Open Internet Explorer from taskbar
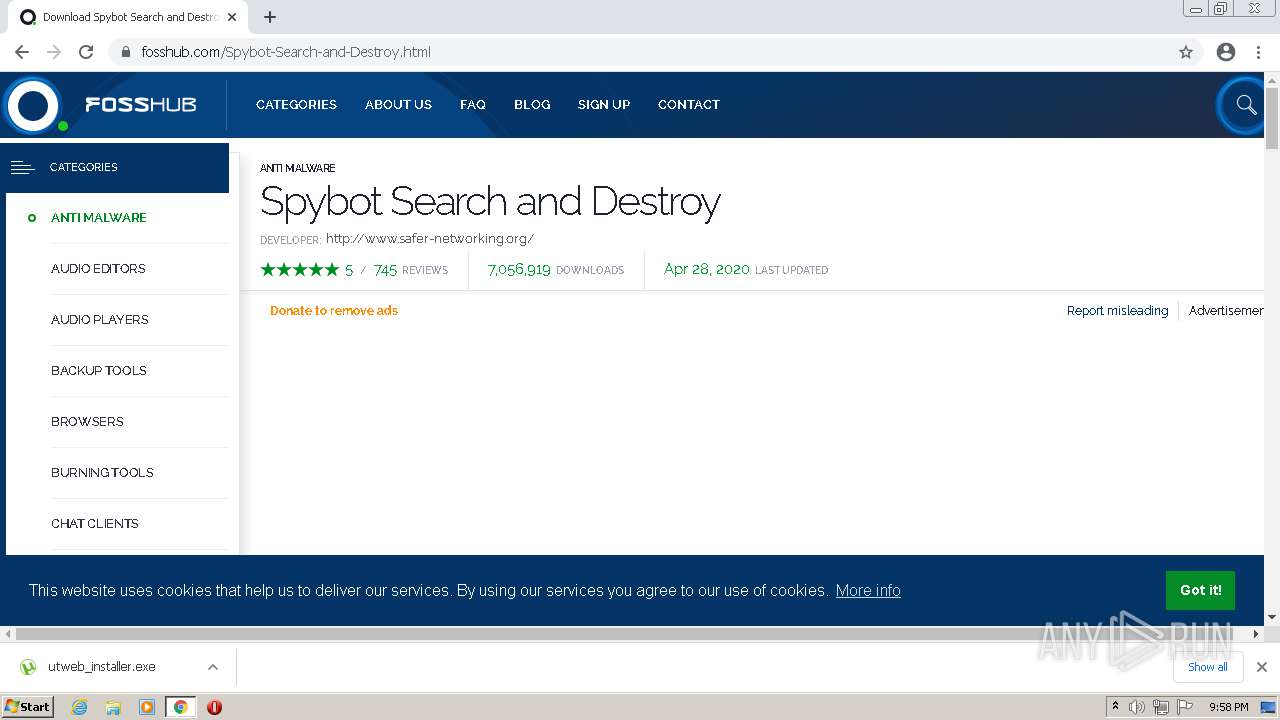The image size is (1280, 720). point(80,707)
